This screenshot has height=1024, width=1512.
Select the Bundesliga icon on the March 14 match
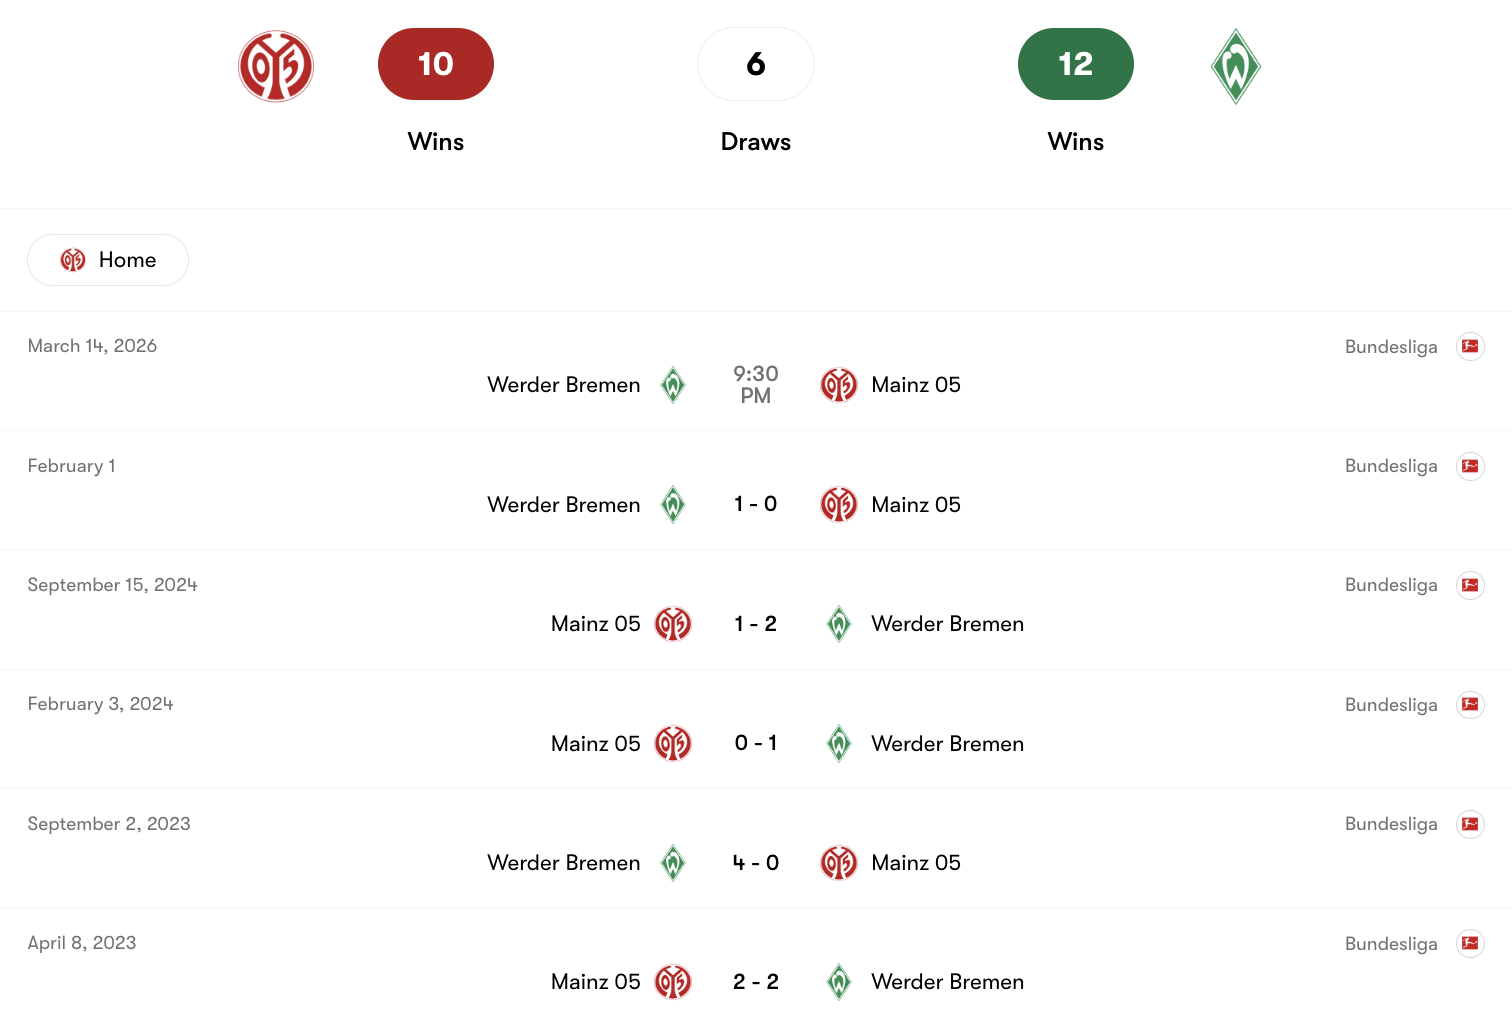1471,346
